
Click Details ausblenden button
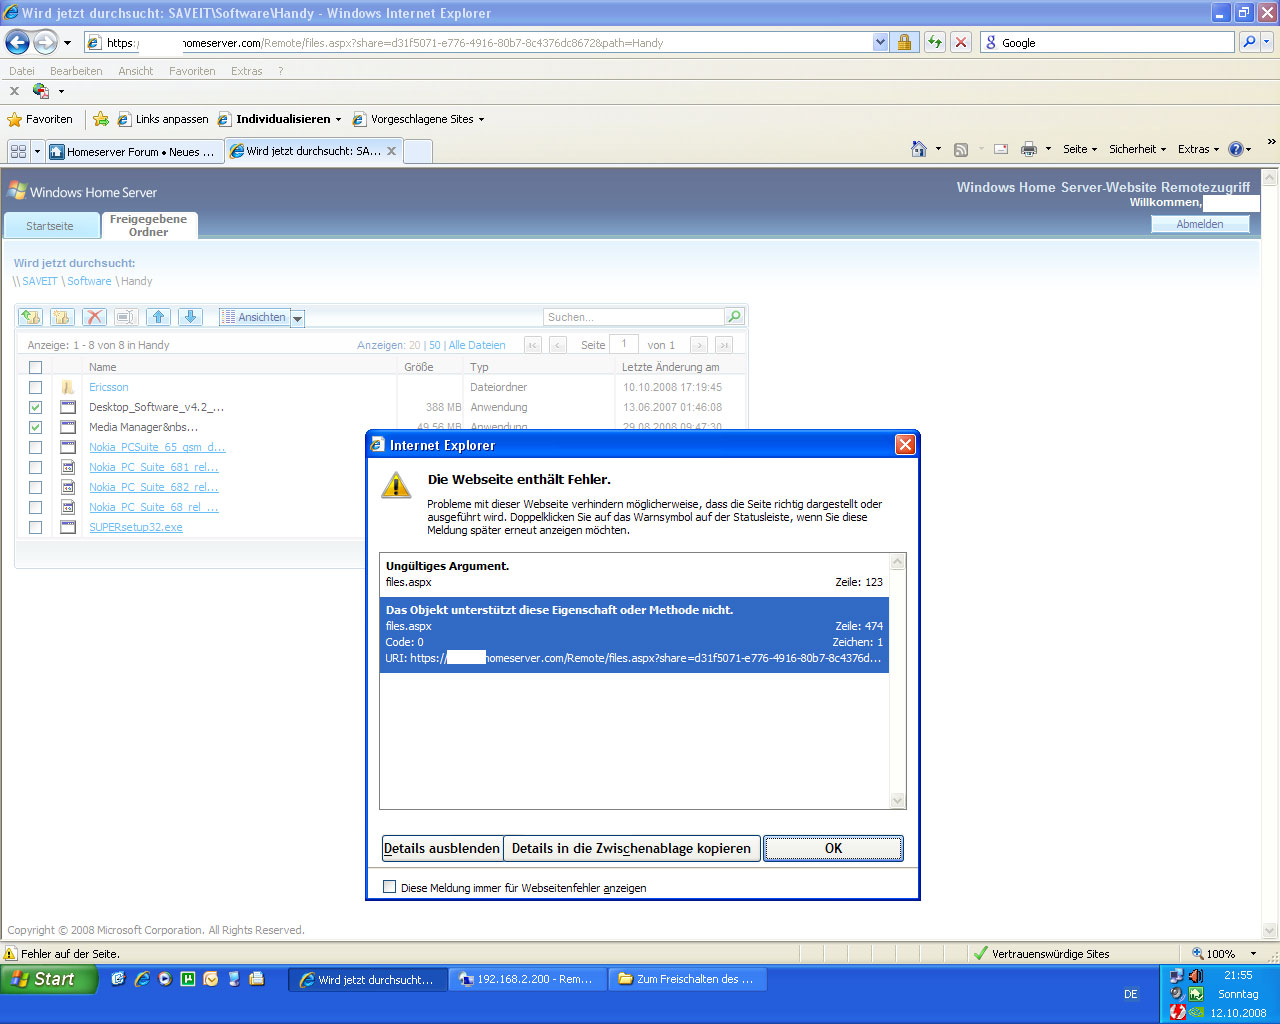[442, 848]
